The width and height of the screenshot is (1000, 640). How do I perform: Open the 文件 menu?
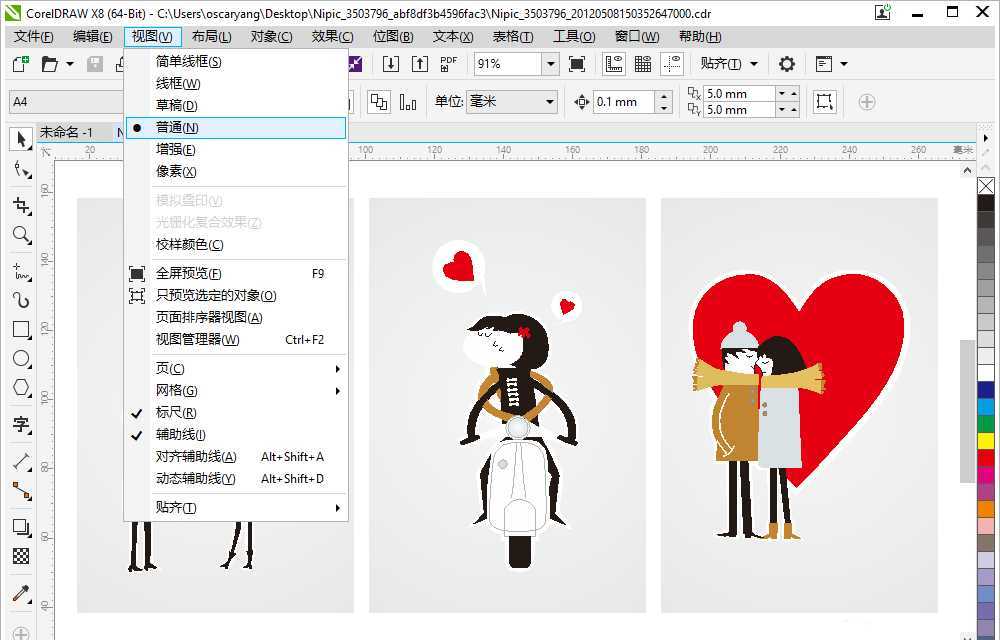(x=32, y=36)
